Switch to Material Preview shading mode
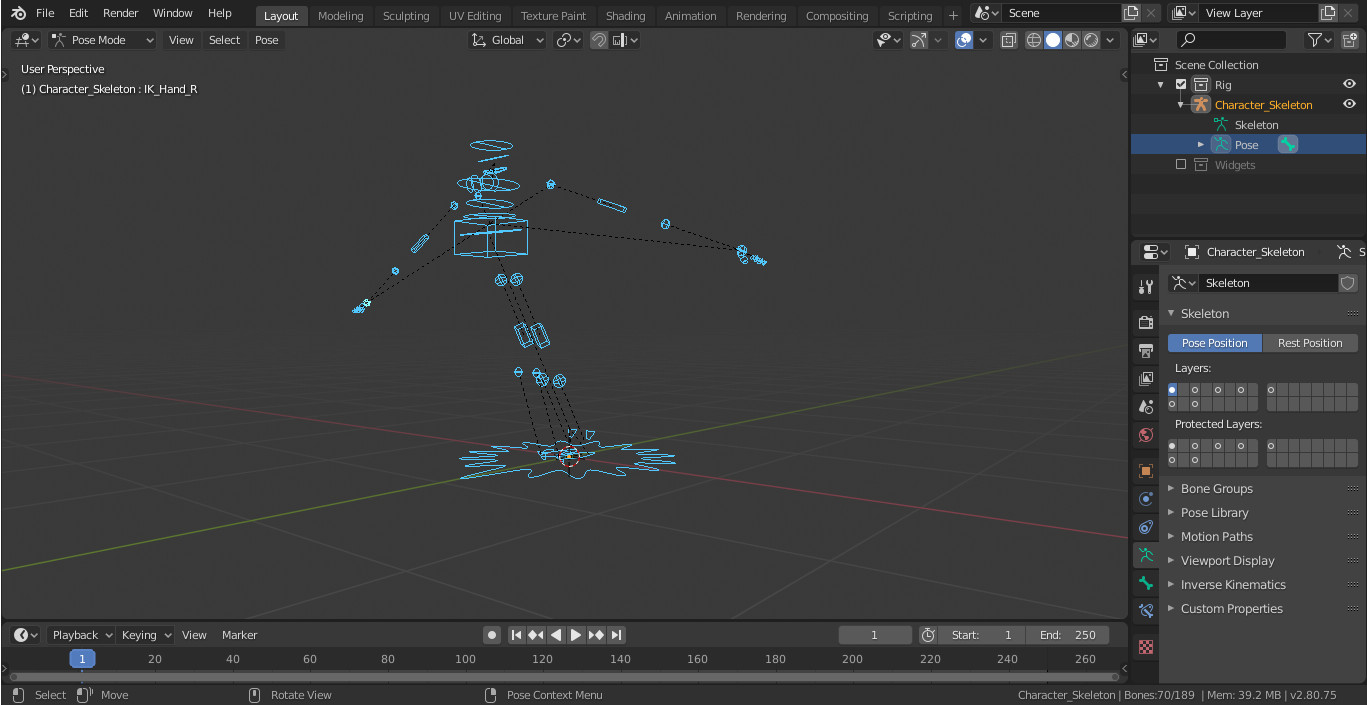 (1071, 40)
